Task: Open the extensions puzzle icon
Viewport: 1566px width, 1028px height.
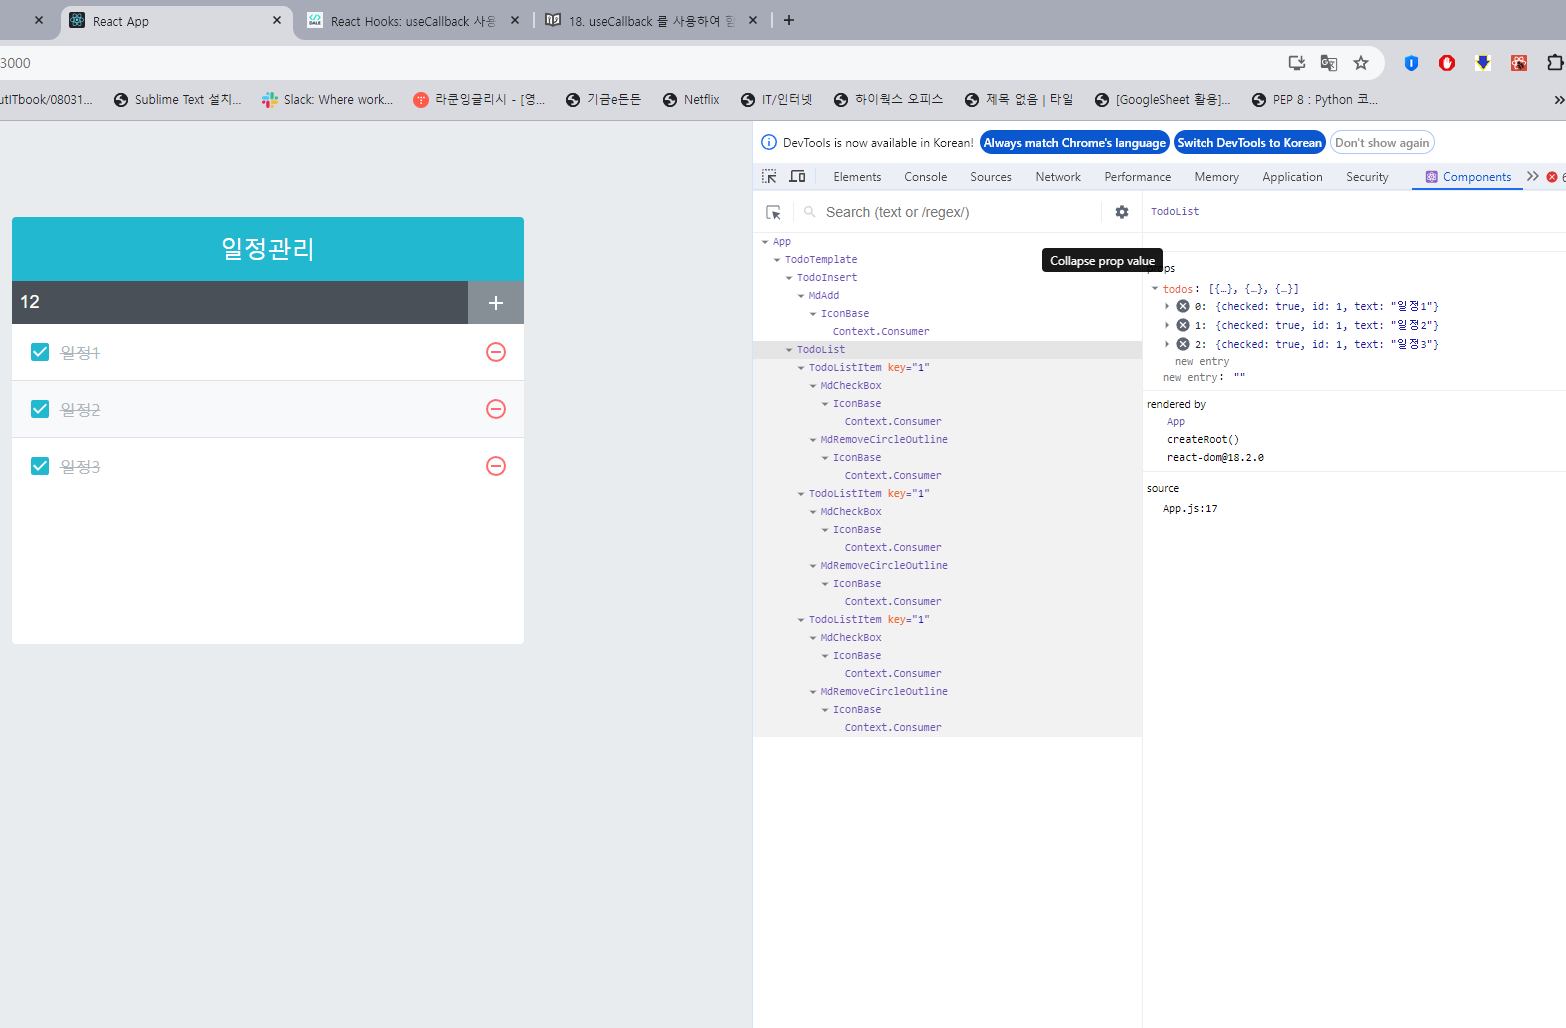Action: click(1555, 63)
